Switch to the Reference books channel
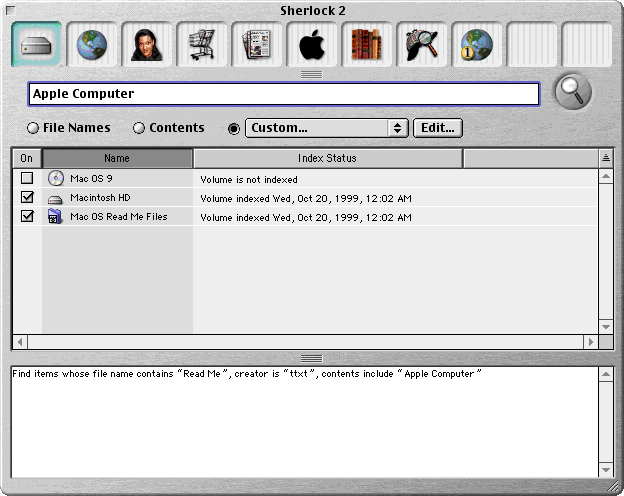The height and width of the screenshot is (496, 624). coord(367,44)
